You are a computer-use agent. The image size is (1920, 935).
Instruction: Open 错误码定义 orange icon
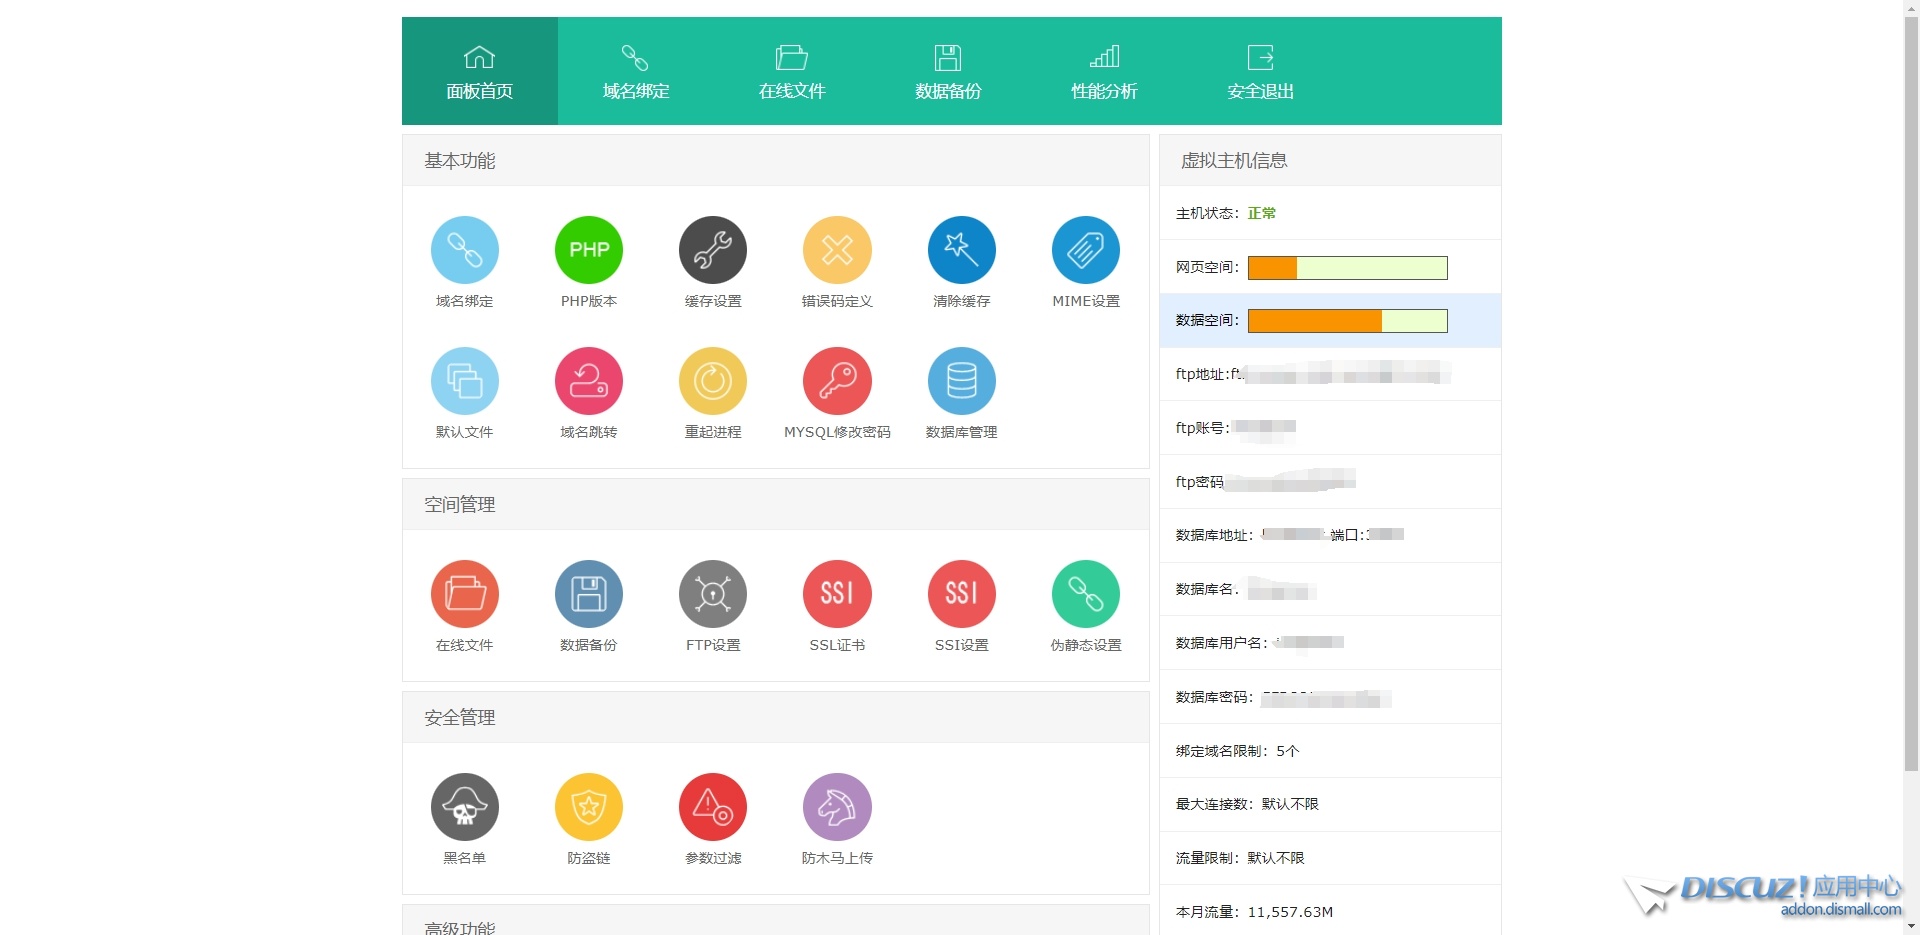tap(837, 250)
